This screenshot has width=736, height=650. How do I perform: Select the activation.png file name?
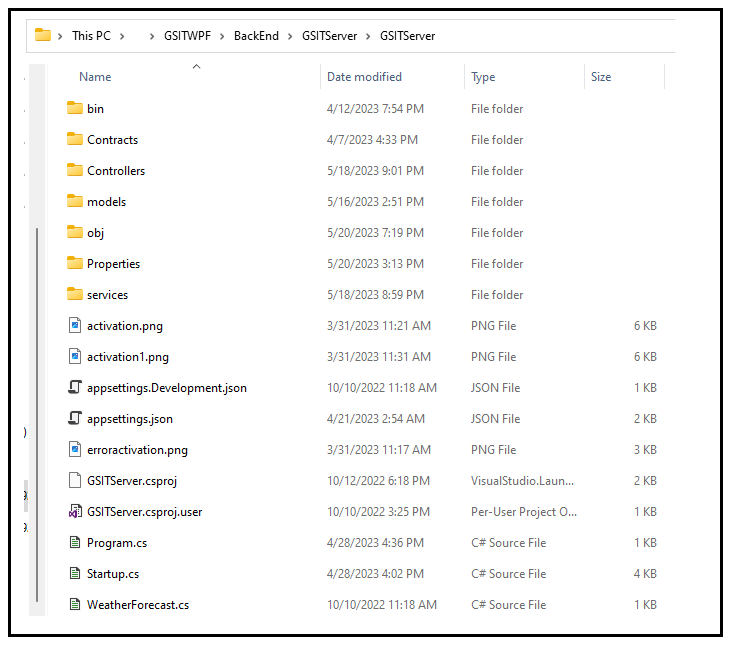[125, 326]
